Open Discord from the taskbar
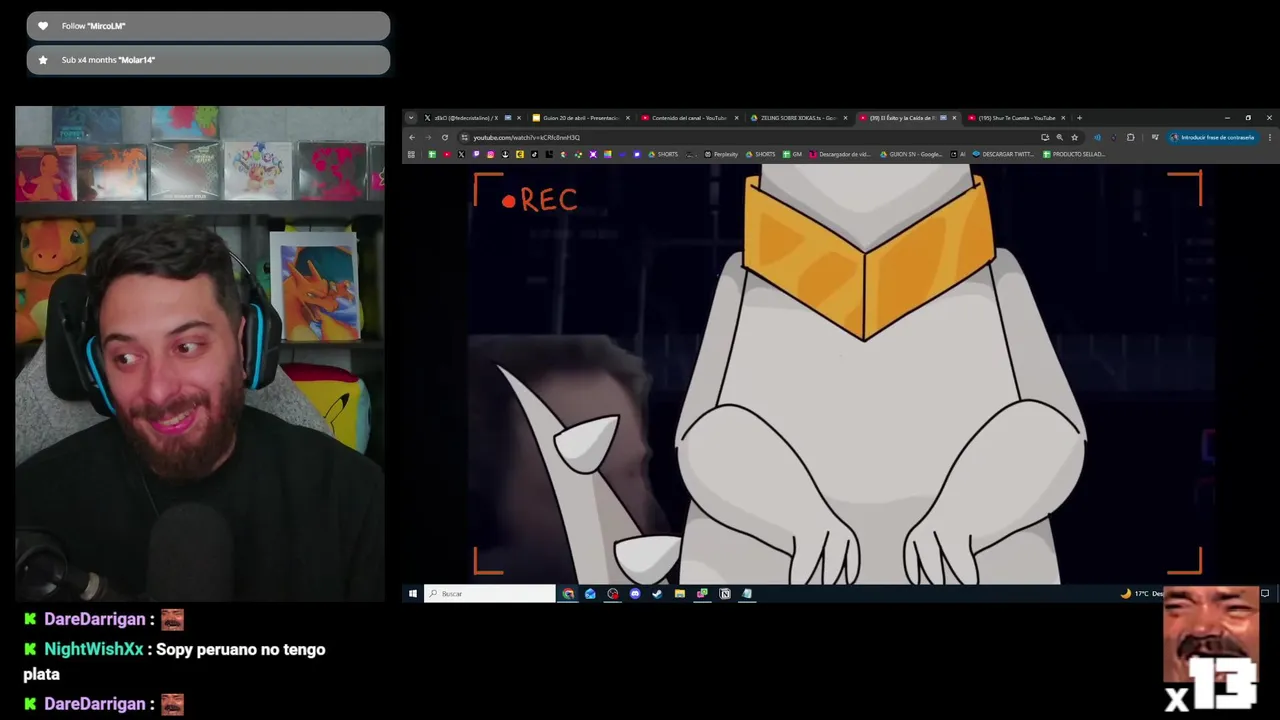 [x=635, y=594]
